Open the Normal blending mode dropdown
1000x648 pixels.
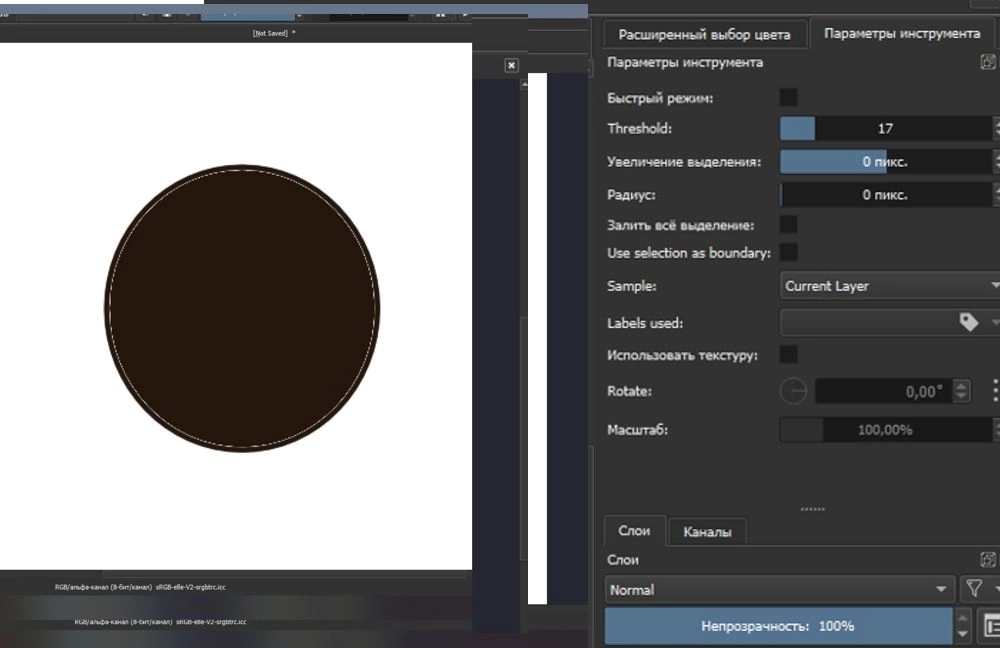coord(779,590)
